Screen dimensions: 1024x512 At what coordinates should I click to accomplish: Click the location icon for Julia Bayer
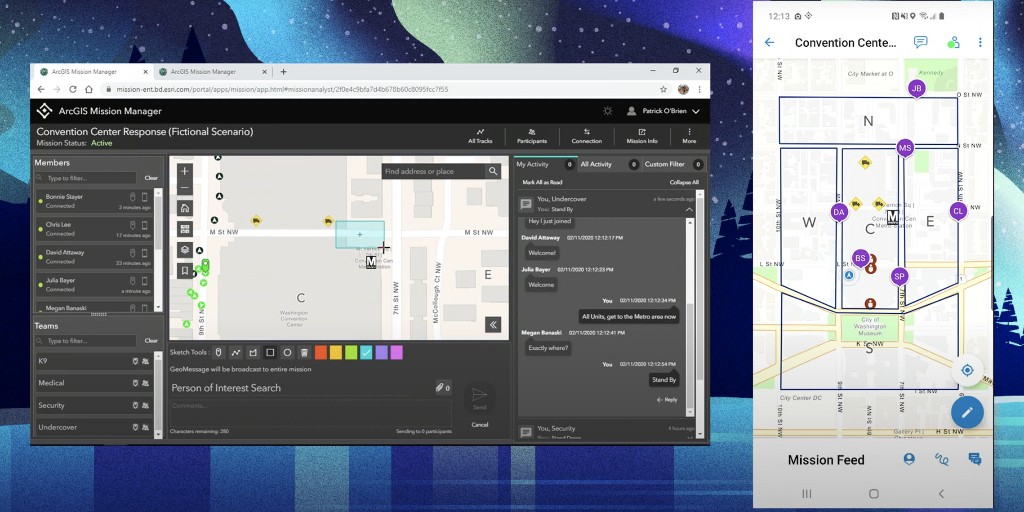tap(132, 280)
